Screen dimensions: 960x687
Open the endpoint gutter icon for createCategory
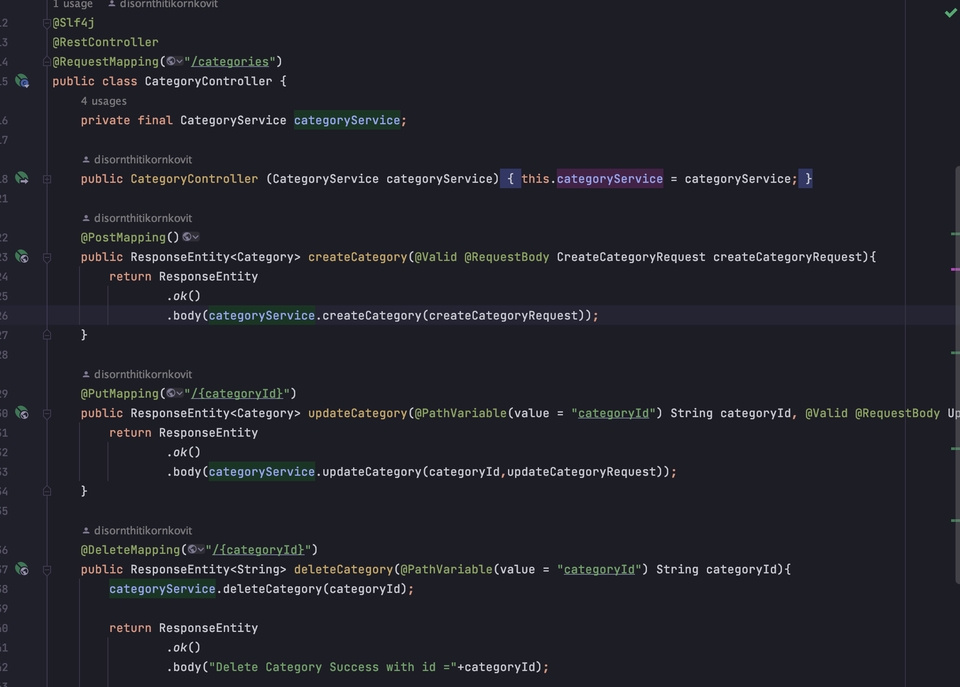22,257
